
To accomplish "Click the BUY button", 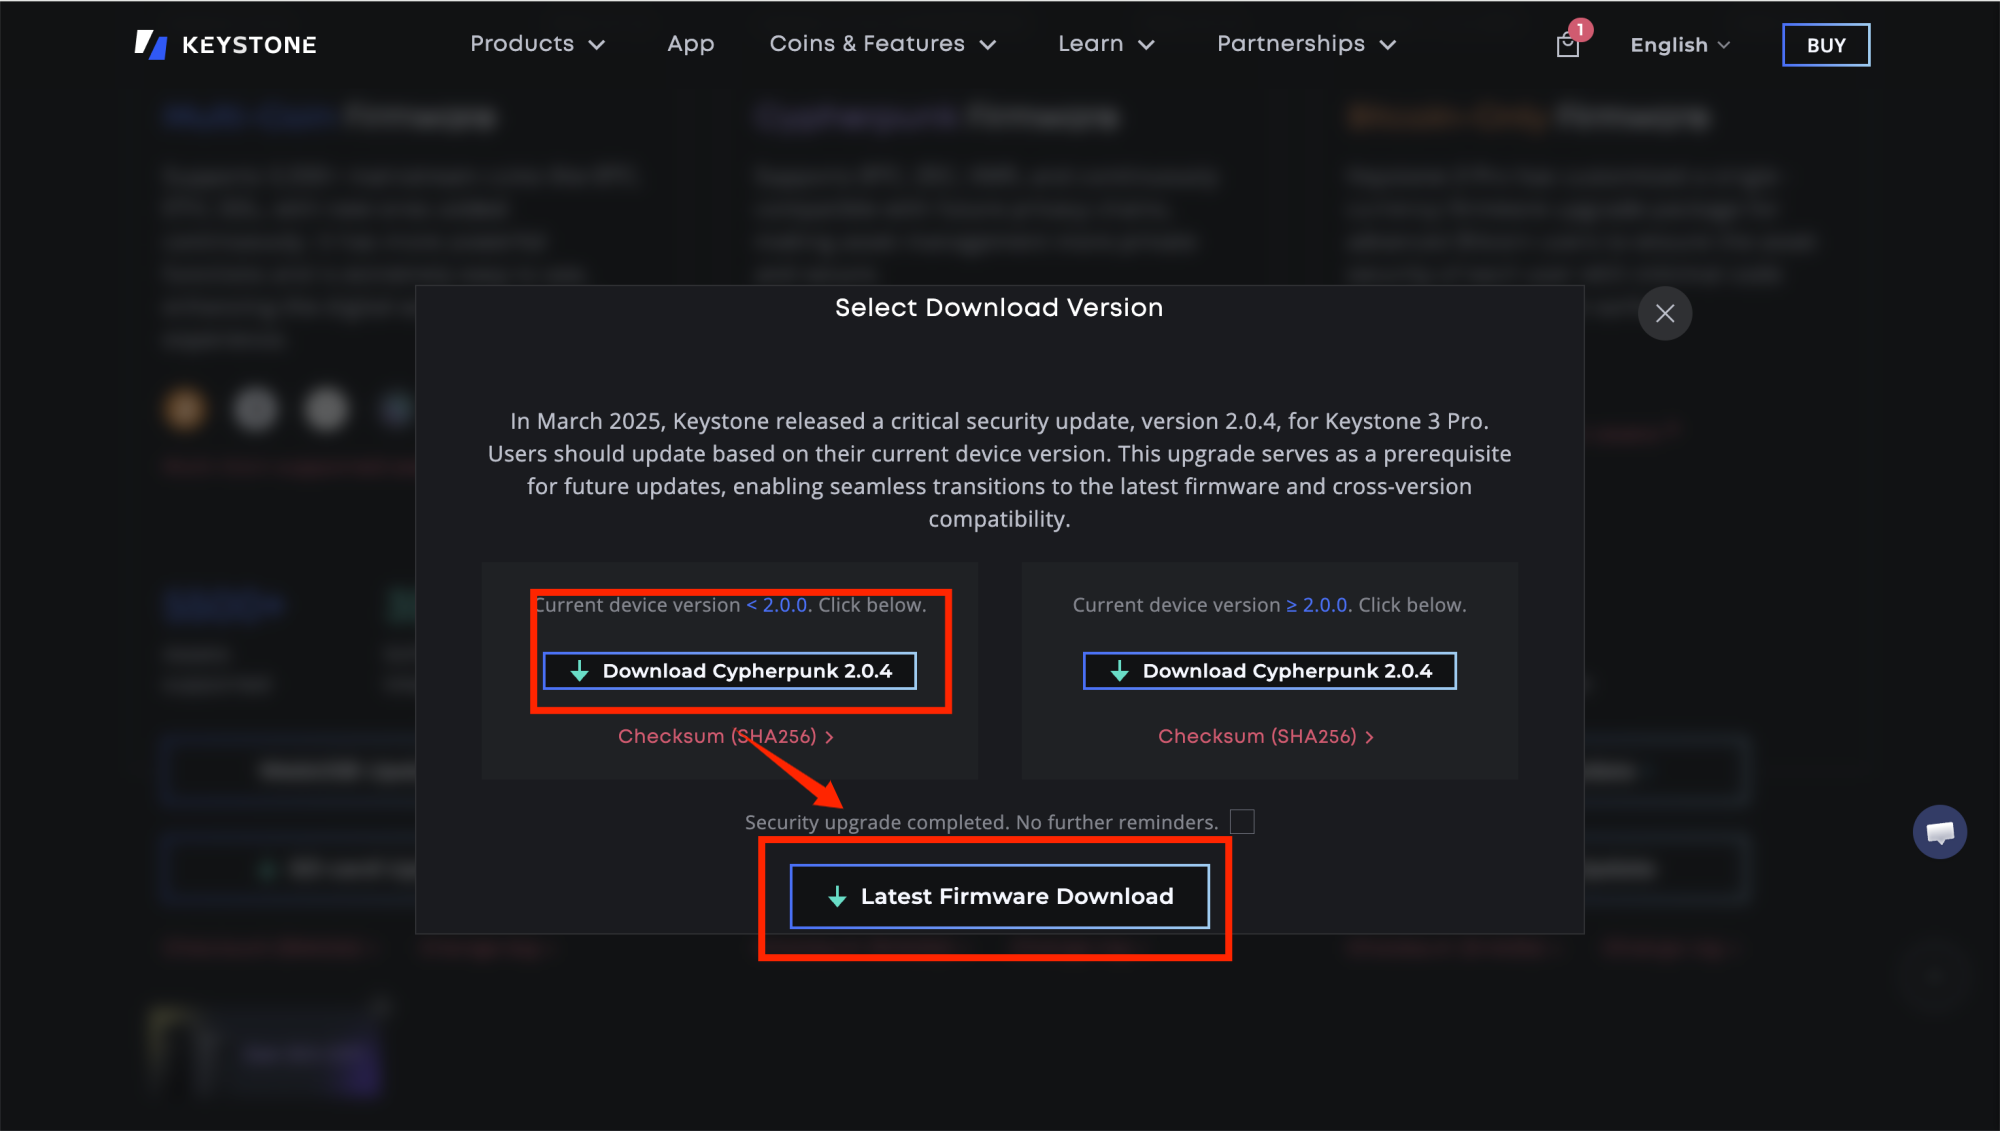I will pos(1825,45).
